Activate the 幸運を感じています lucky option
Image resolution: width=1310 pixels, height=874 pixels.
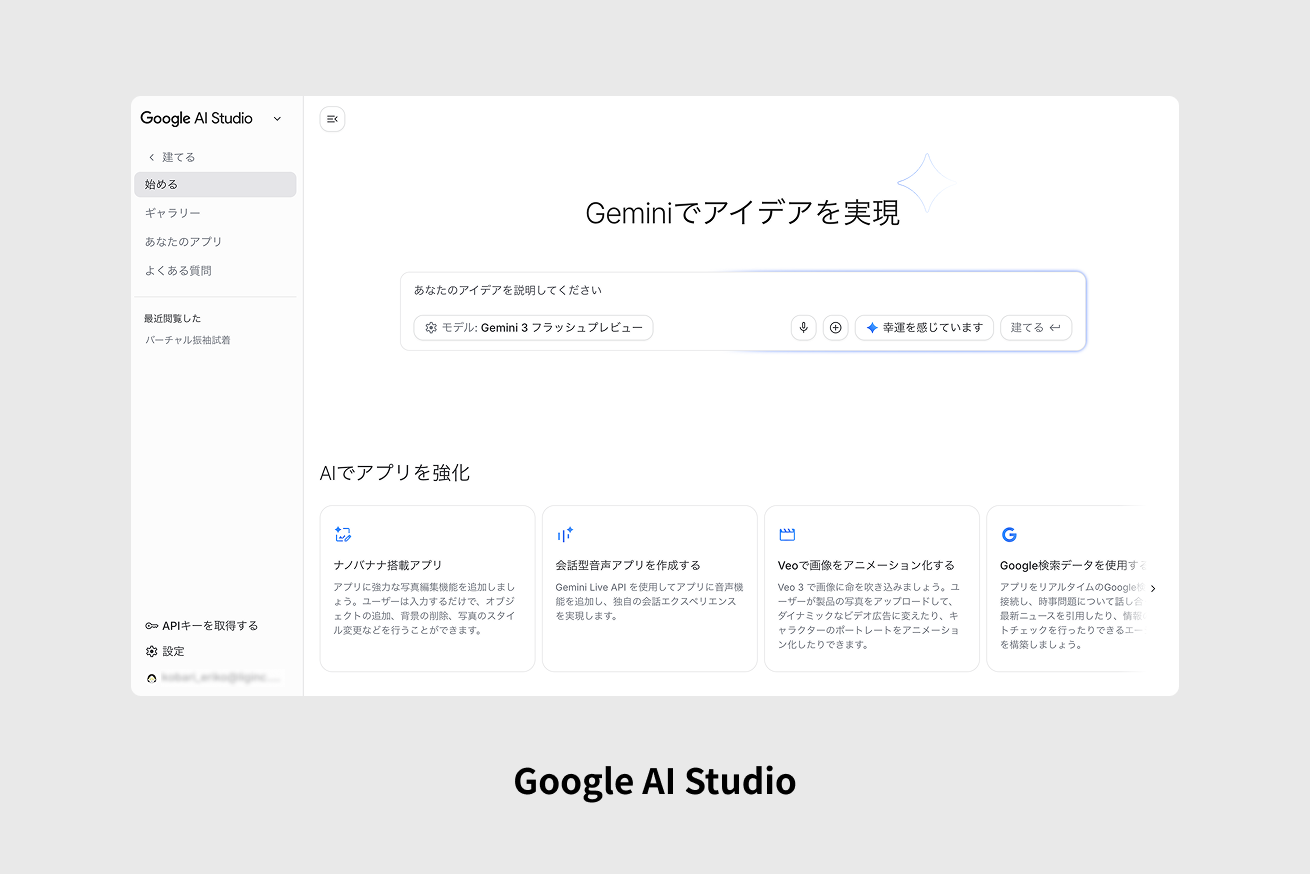tap(923, 327)
